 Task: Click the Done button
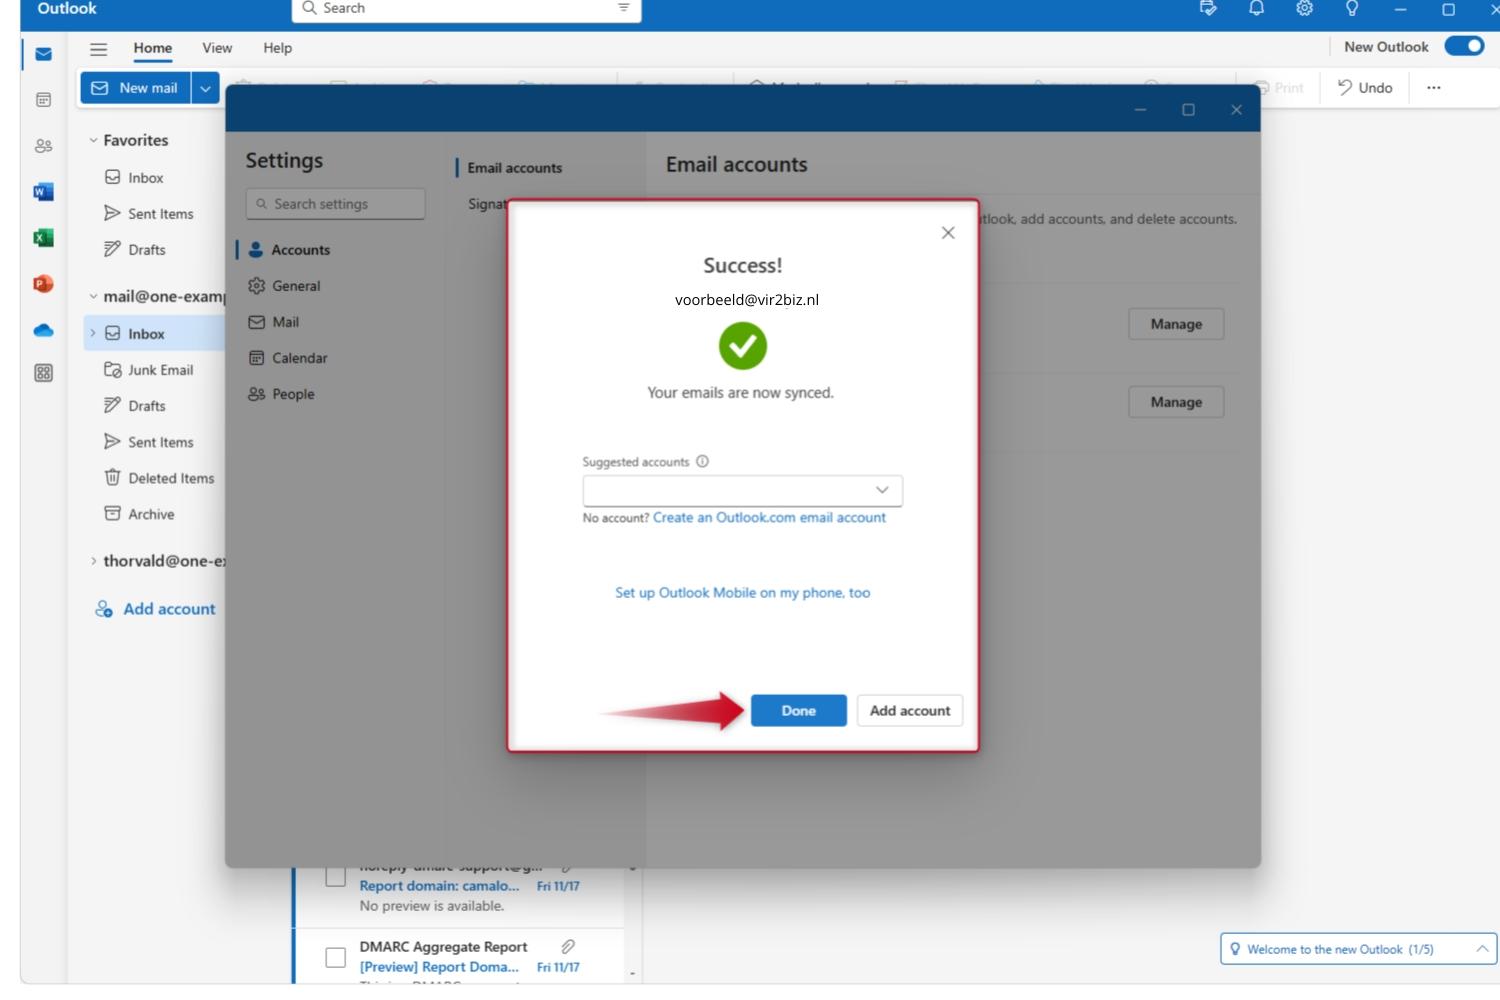click(799, 710)
